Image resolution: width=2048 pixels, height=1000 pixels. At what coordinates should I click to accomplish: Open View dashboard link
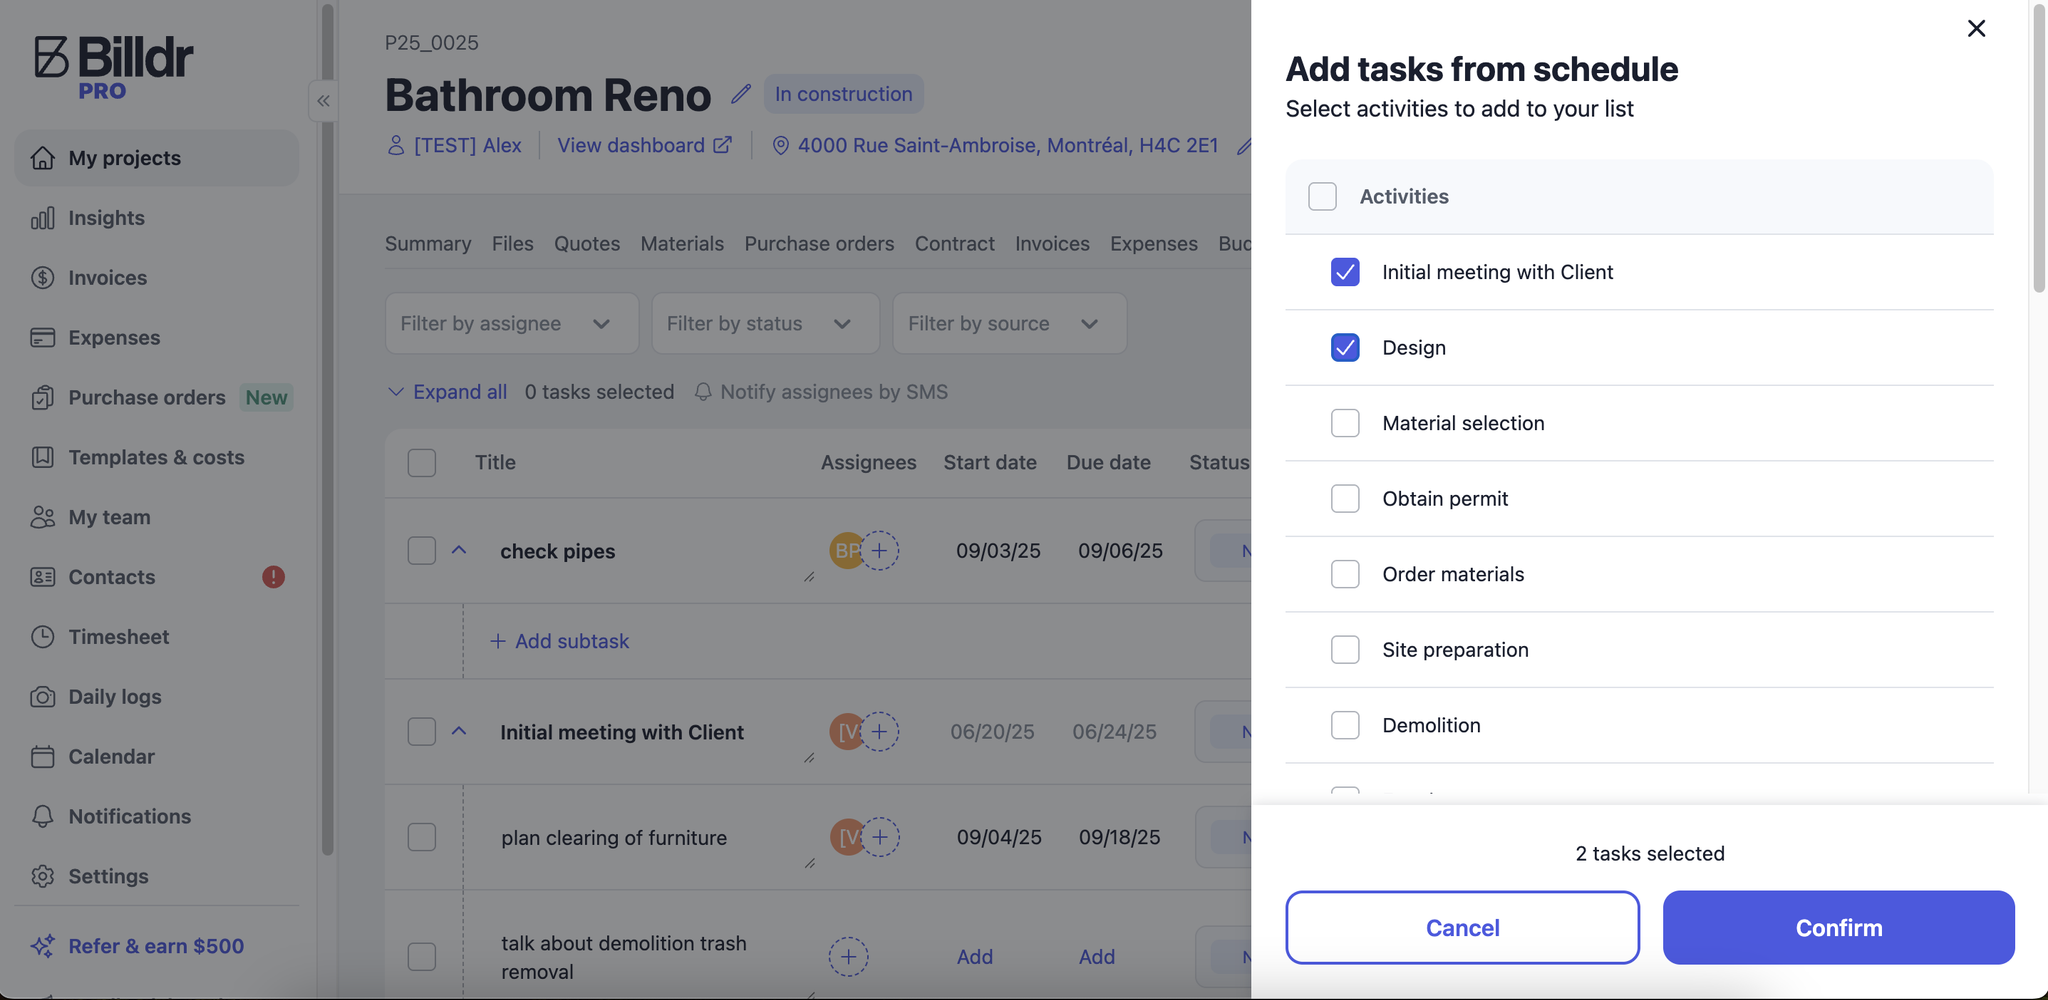645,146
